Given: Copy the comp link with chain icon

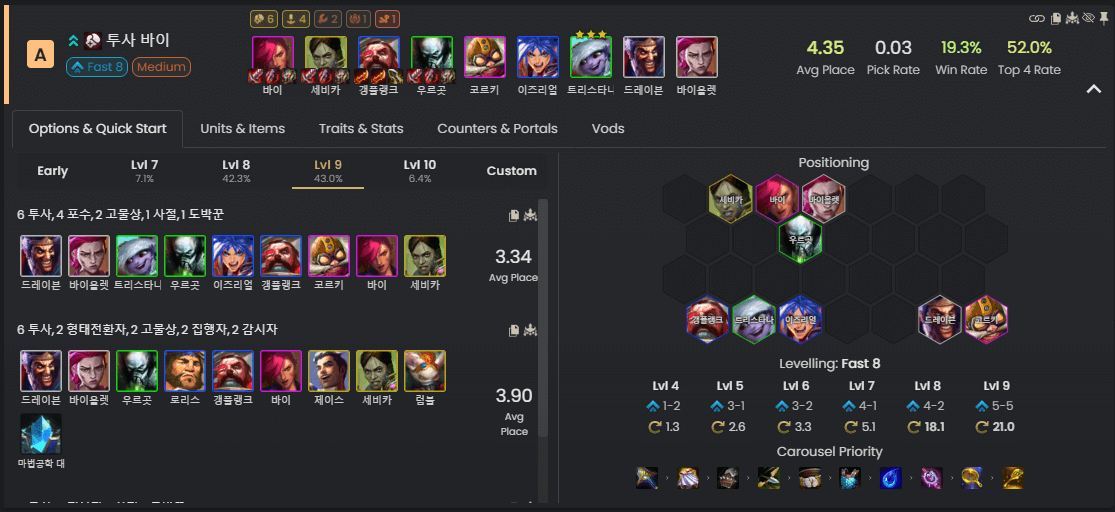Looking at the screenshot, I should [1036, 18].
